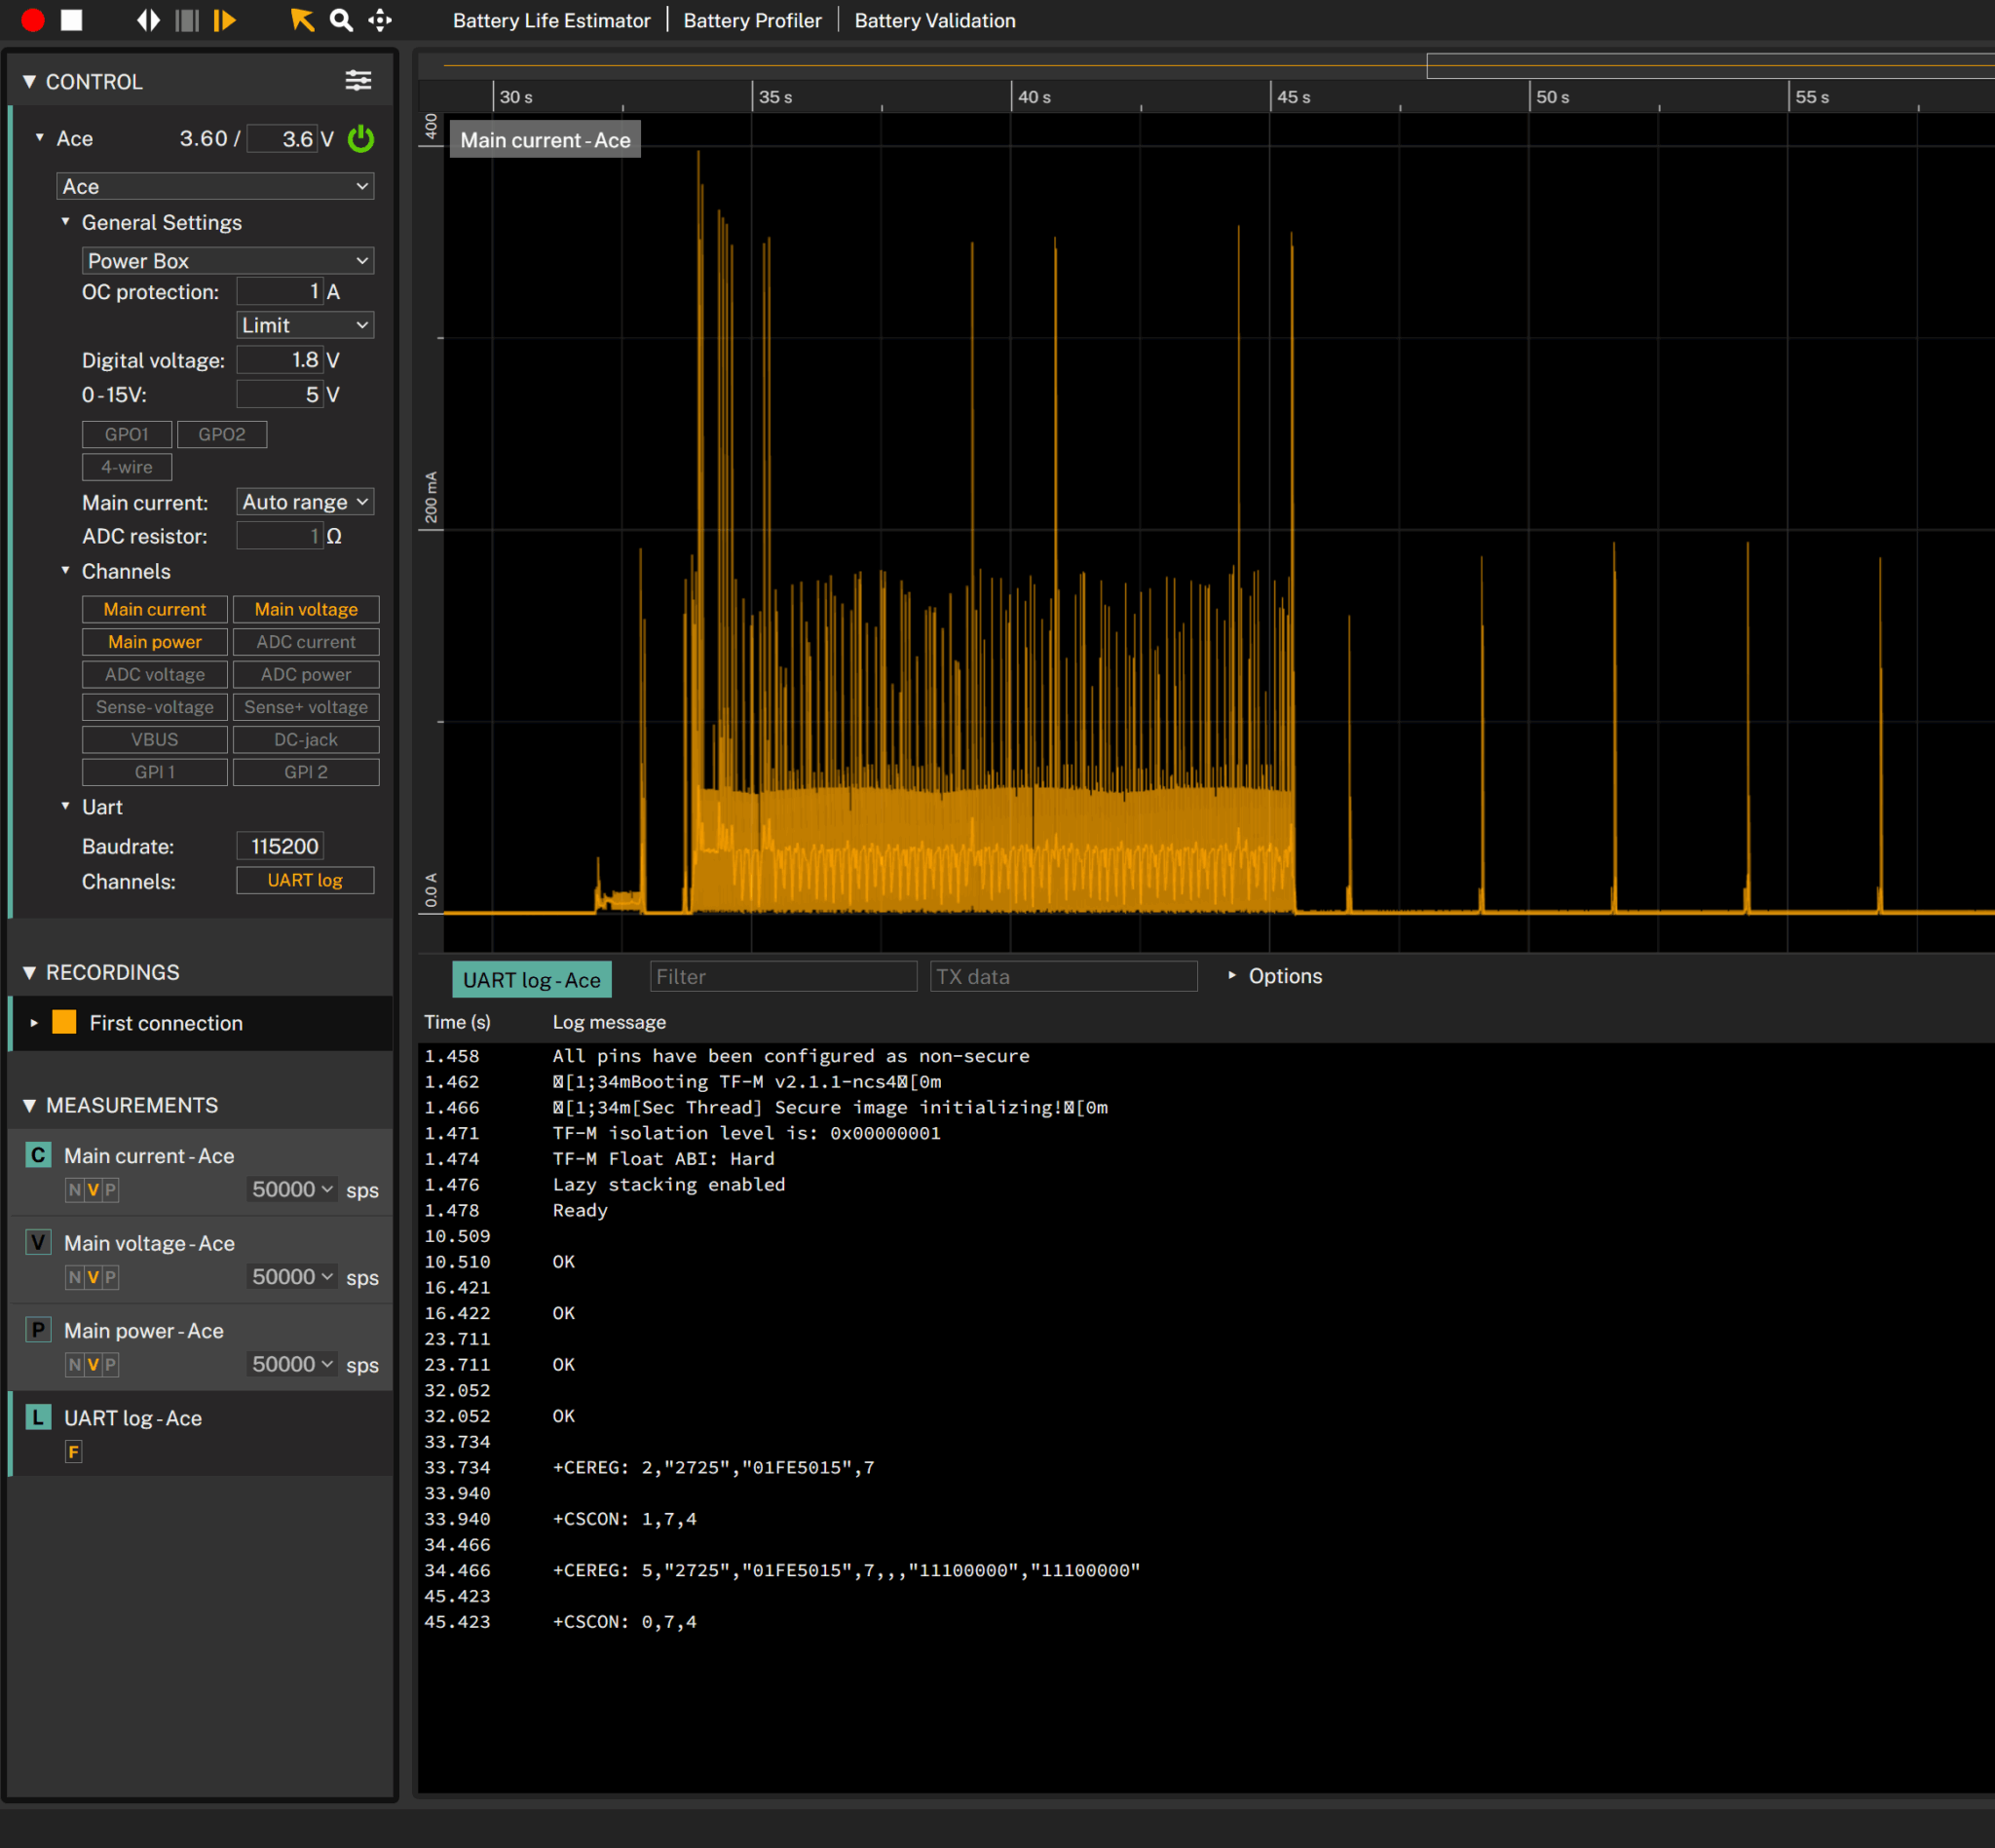Toggle the GPO1 output
This screenshot has height=1848, width=1995.
pos(127,434)
